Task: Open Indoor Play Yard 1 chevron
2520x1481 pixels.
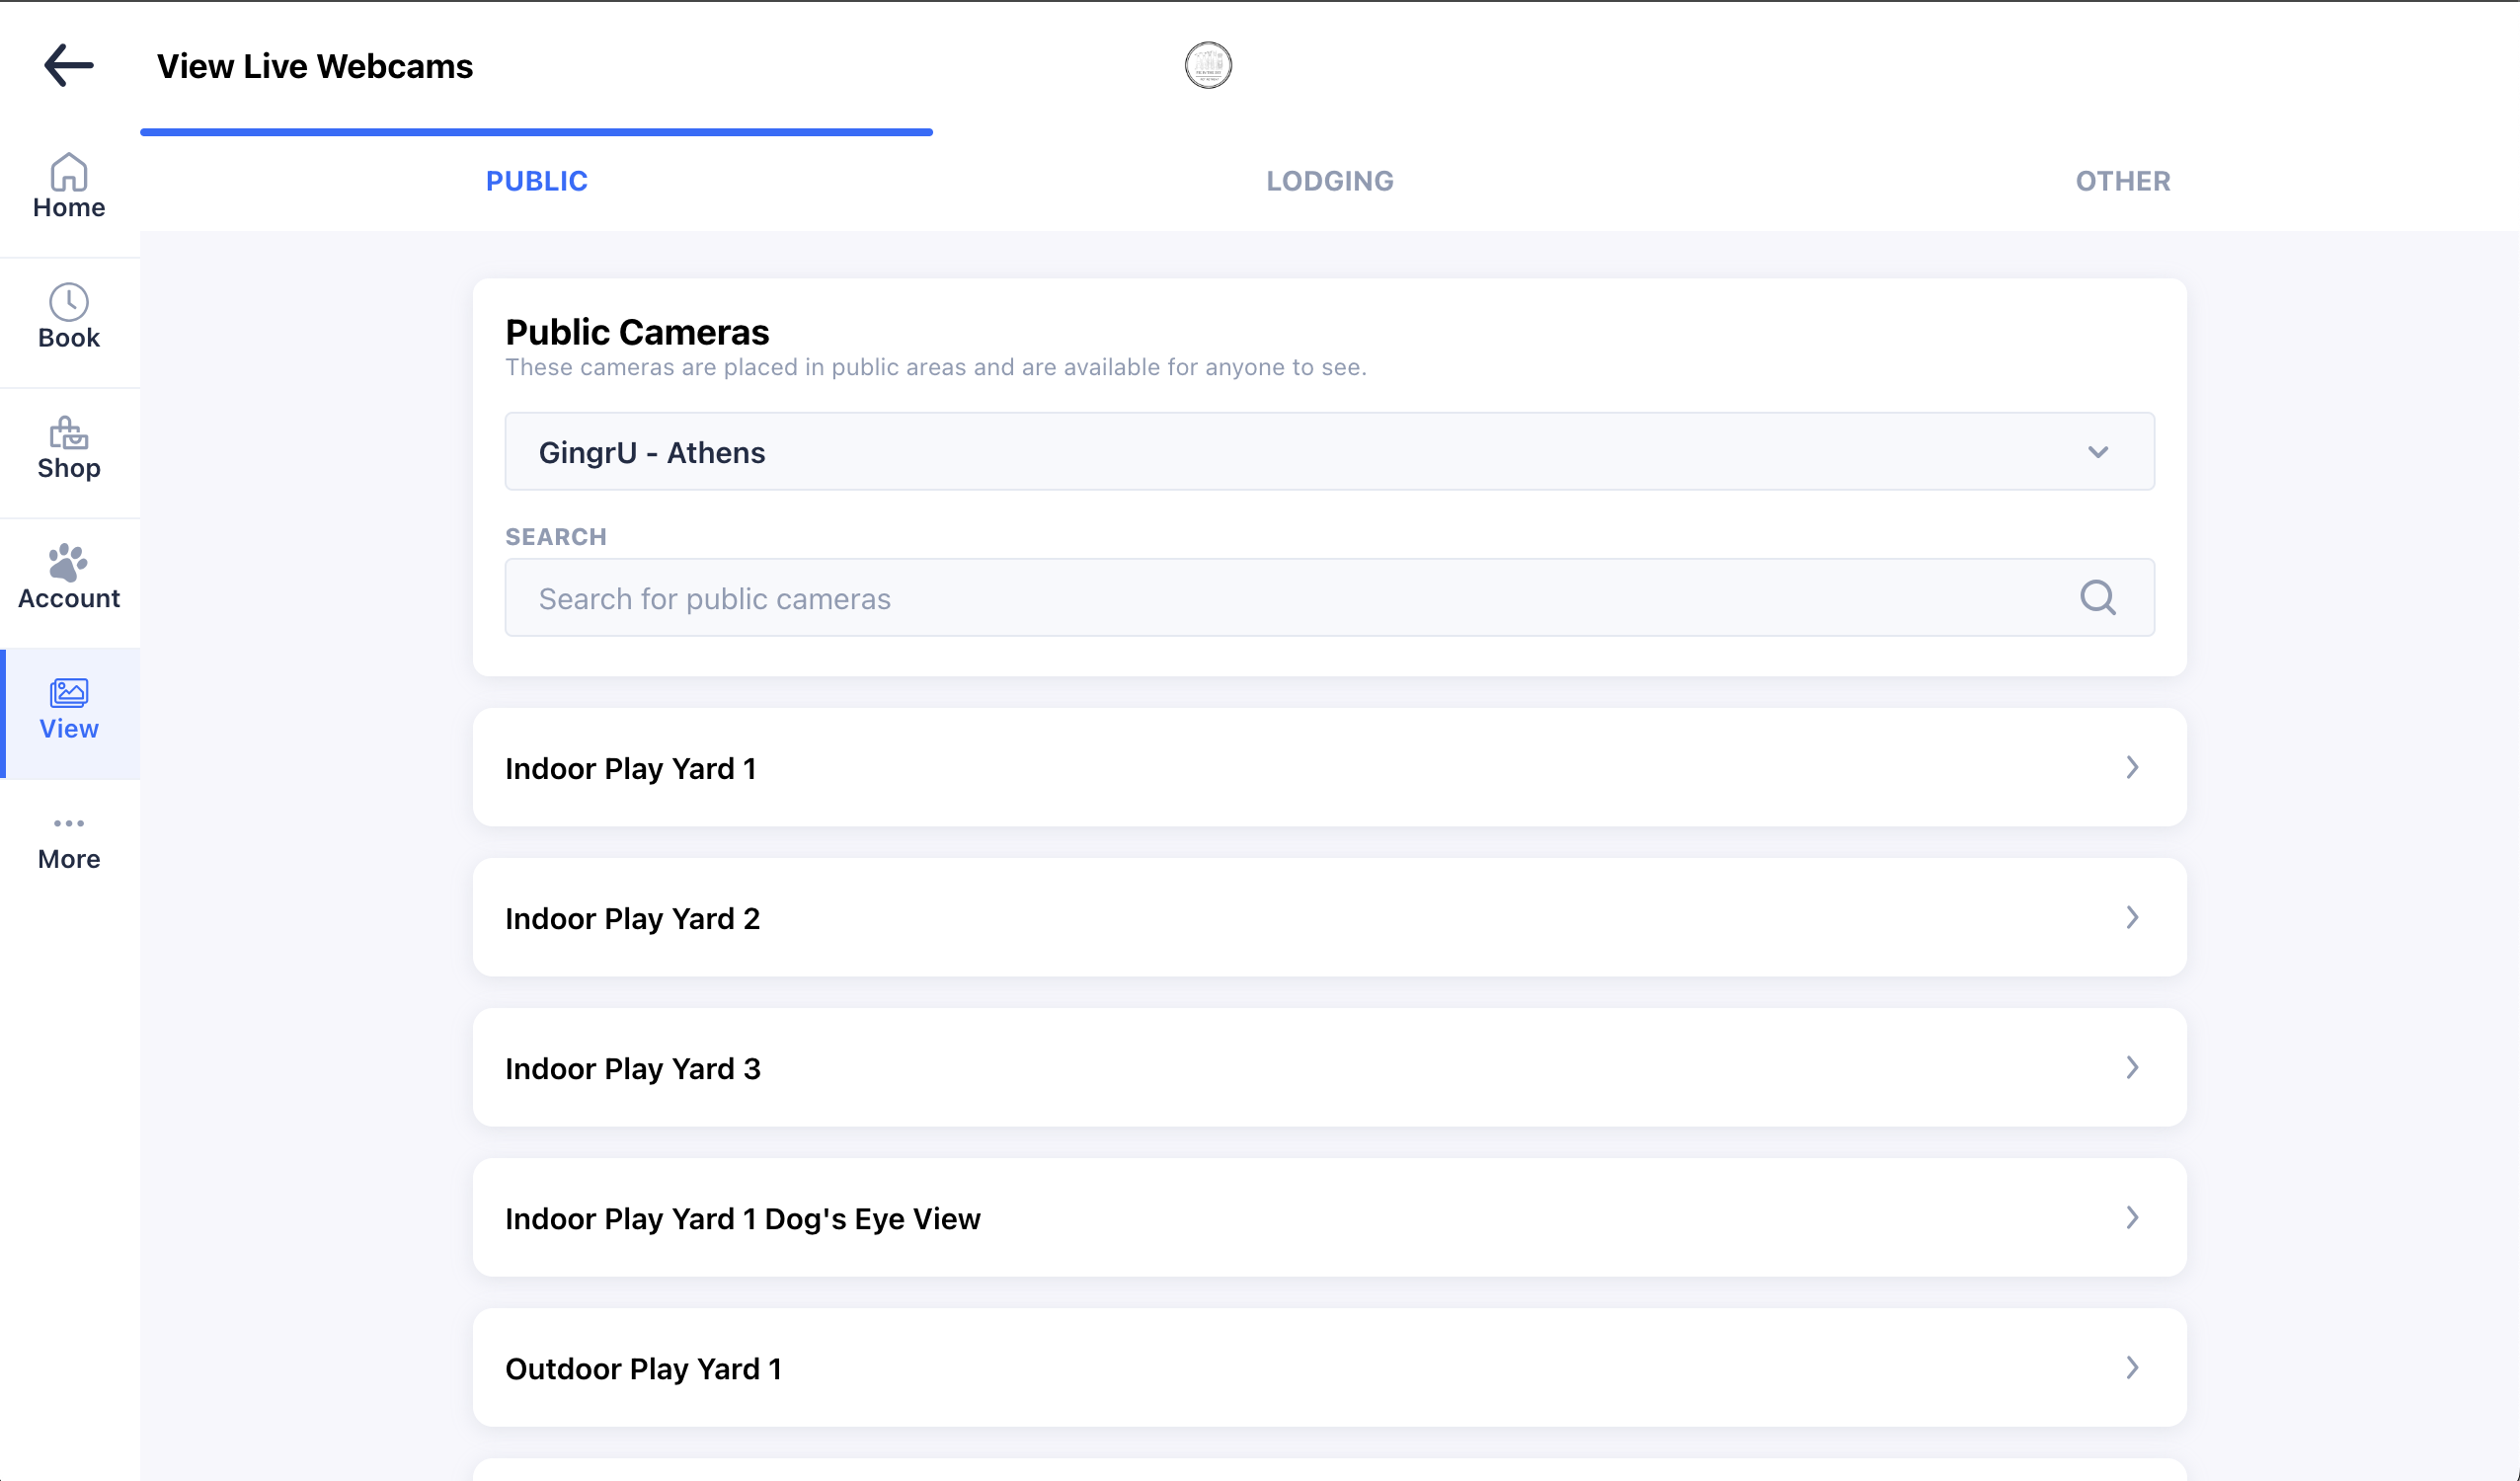Action: (x=2131, y=767)
